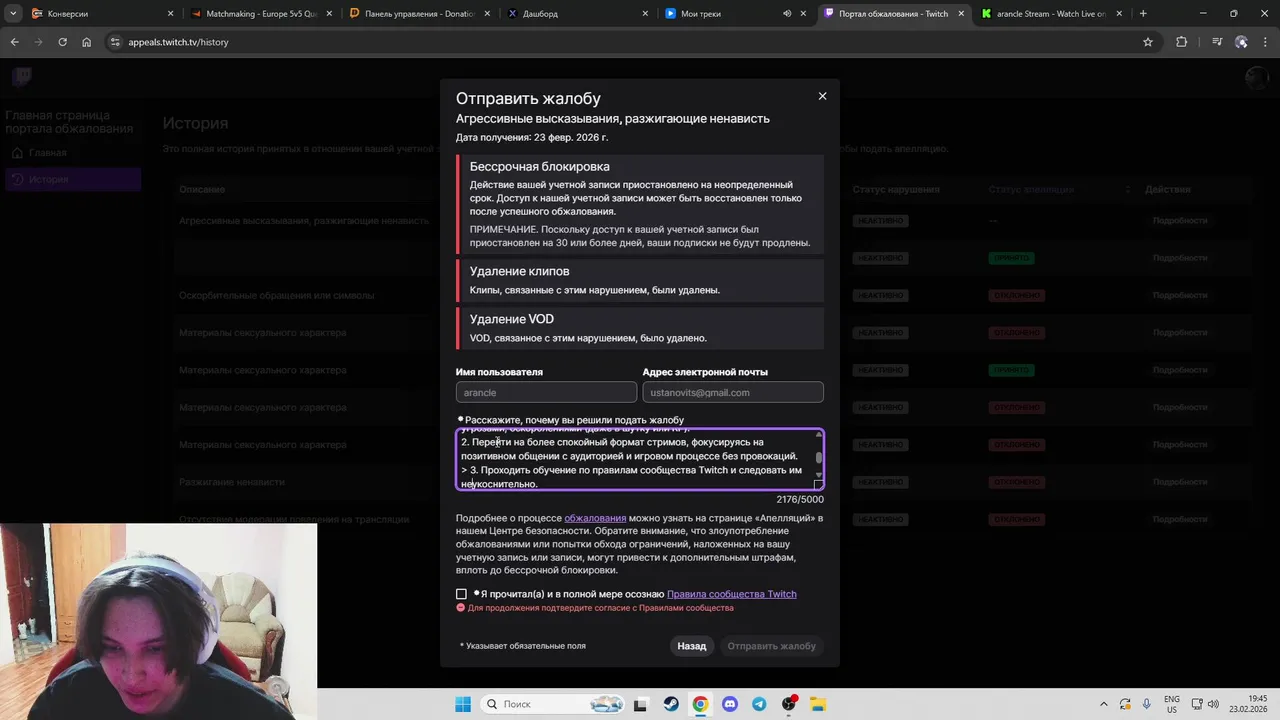Click the Twitch logo in page header
This screenshot has width=1280, height=720.
[x=22, y=77]
